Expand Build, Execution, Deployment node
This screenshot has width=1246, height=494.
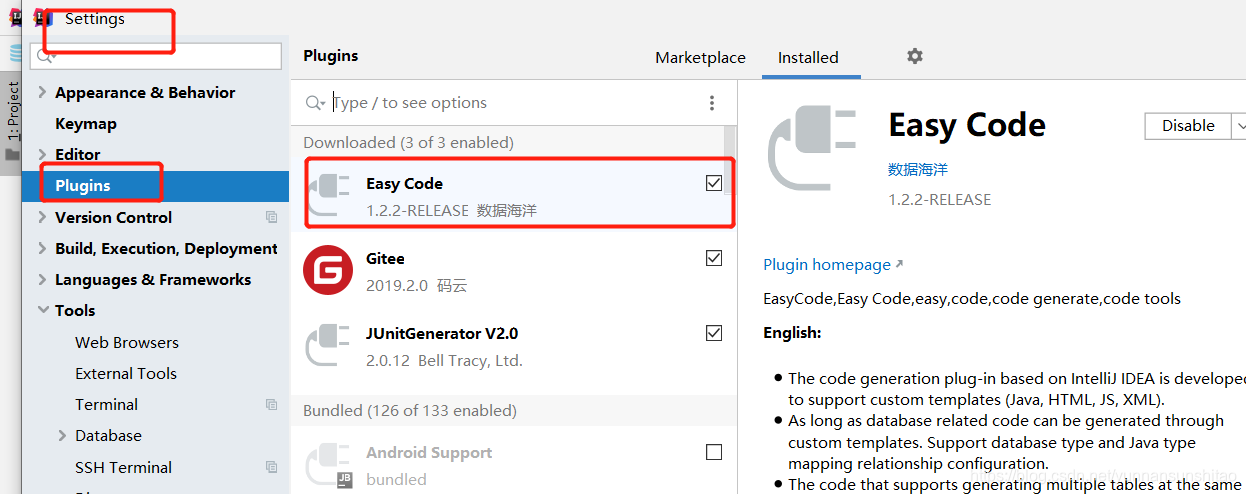[x=42, y=248]
